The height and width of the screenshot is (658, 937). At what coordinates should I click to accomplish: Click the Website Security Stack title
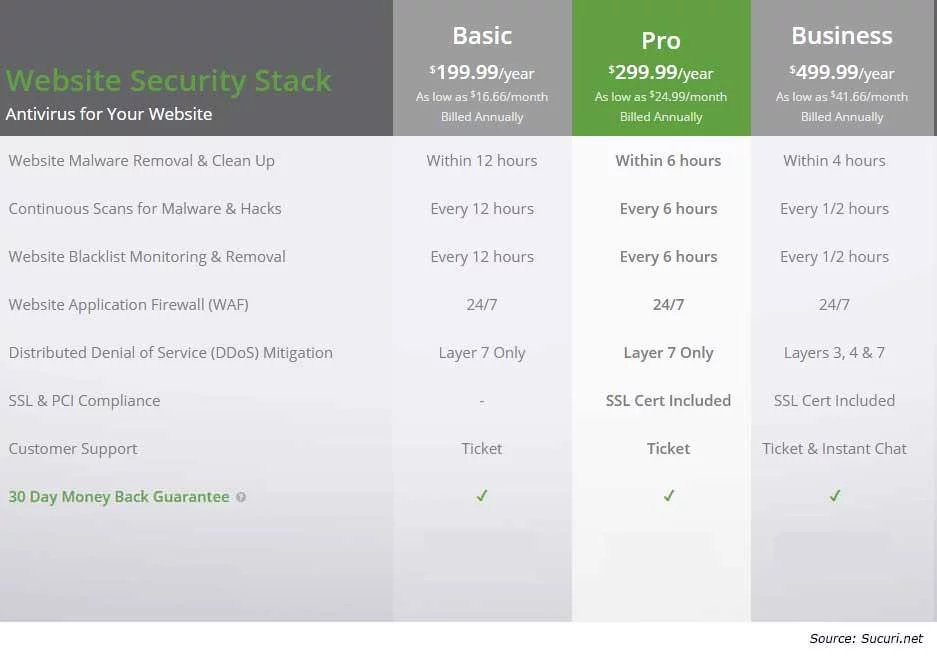pyautogui.click(x=169, y=81)
